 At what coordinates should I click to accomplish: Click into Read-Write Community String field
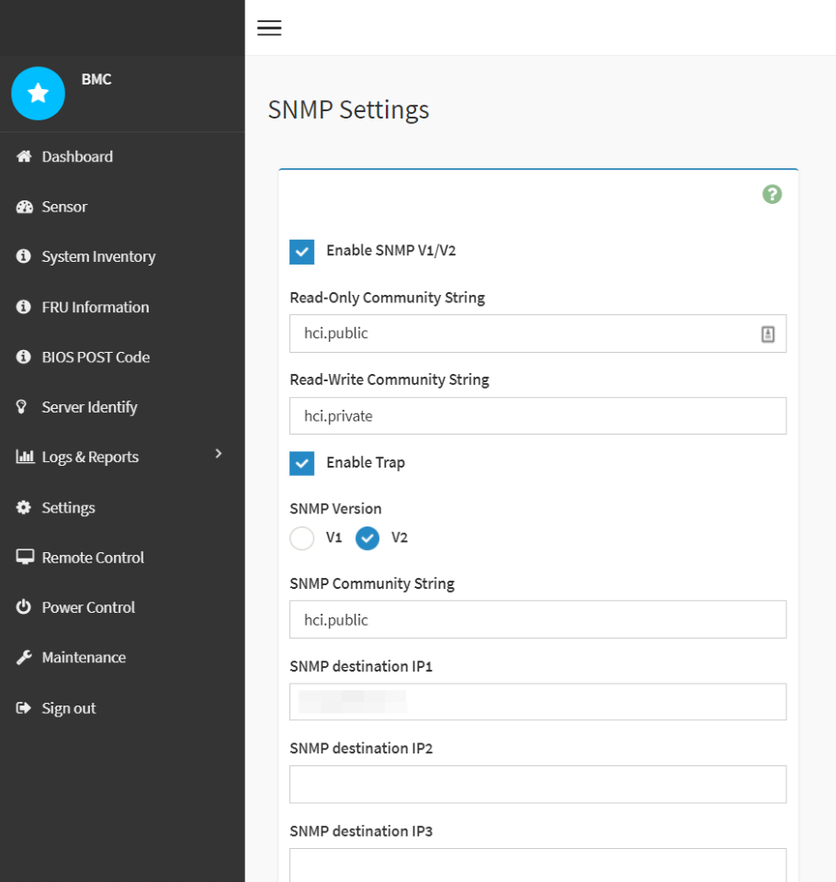(x=538, y=416)
